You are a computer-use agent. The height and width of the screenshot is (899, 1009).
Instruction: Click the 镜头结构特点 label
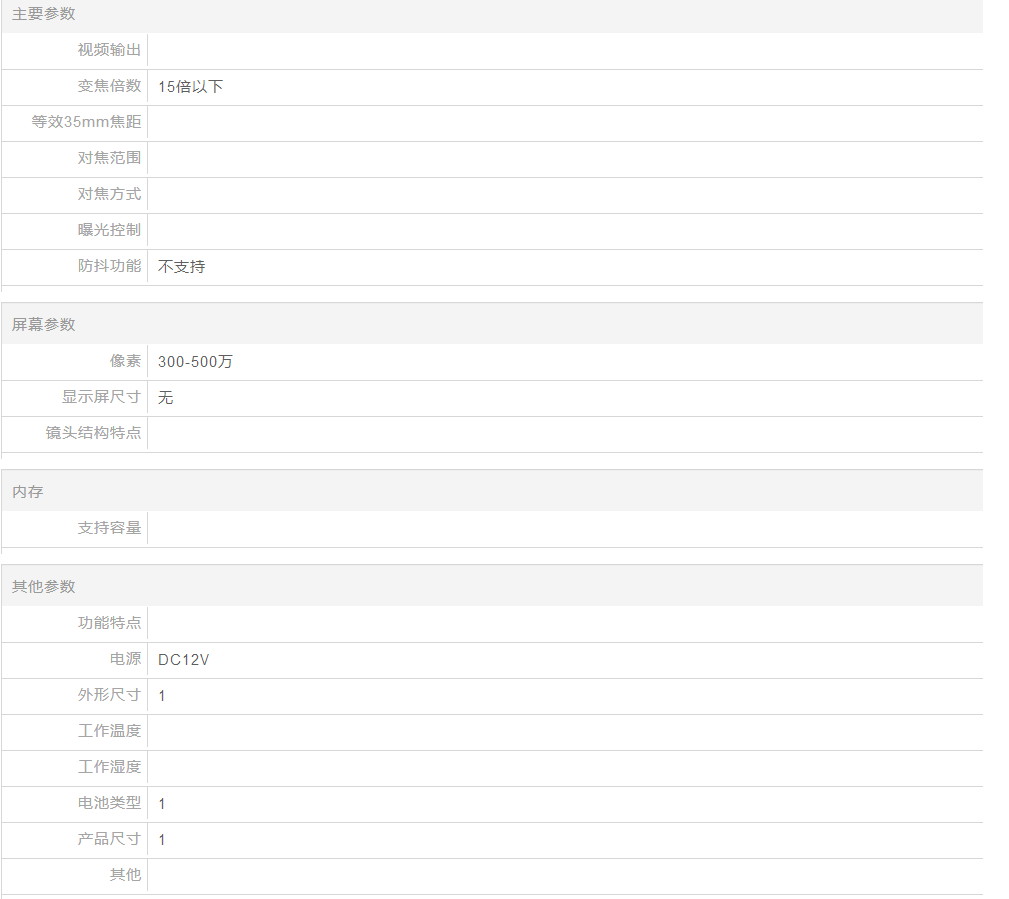click(x=93, y=433)
